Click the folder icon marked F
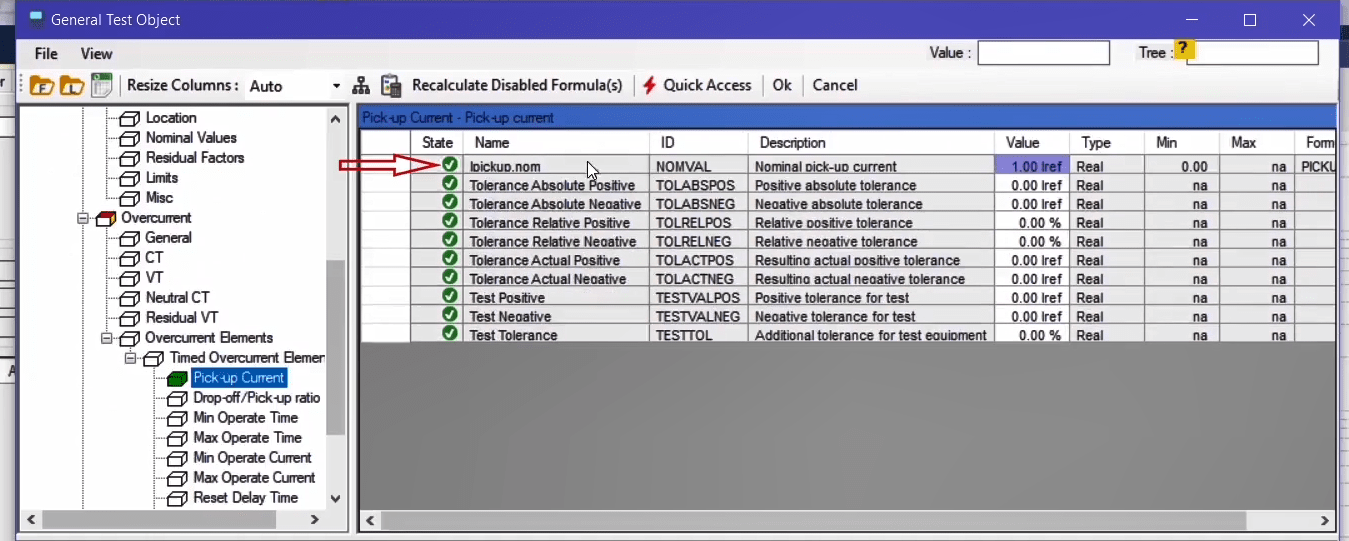1349x541 pixels. 41,86
